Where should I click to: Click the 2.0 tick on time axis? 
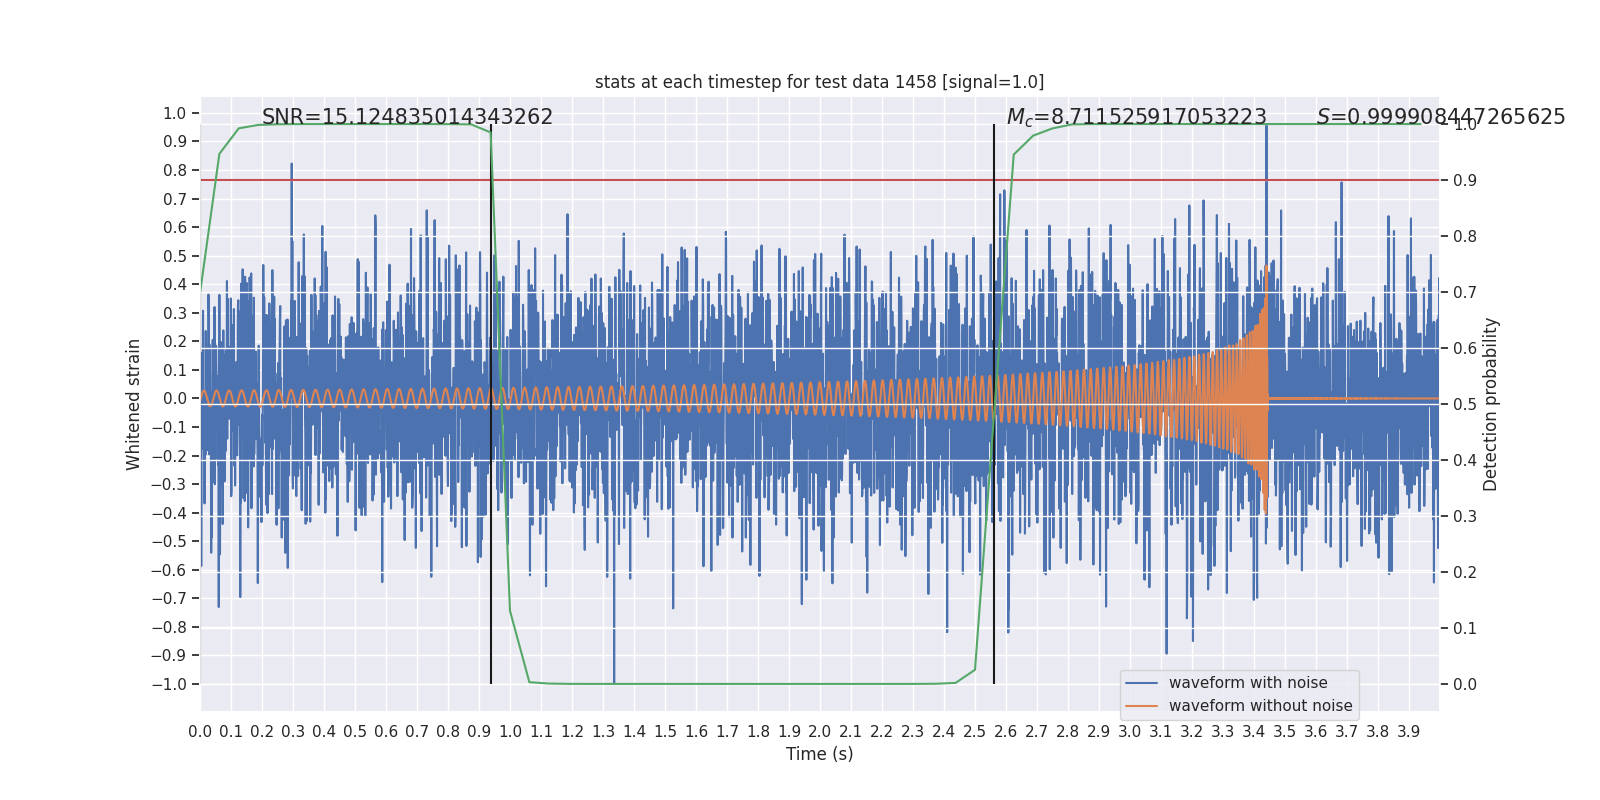tap(820, 732)
